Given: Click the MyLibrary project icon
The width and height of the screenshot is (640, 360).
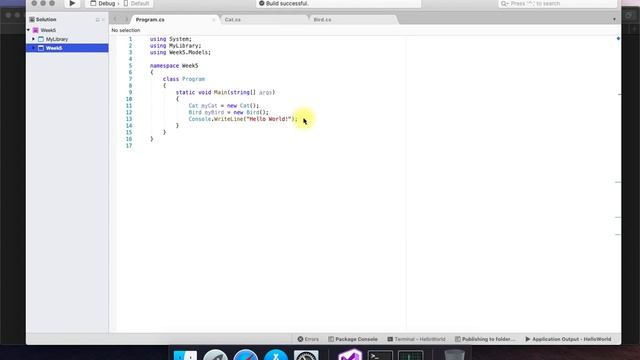Looking at the screenshot, I should click(41, 39).
